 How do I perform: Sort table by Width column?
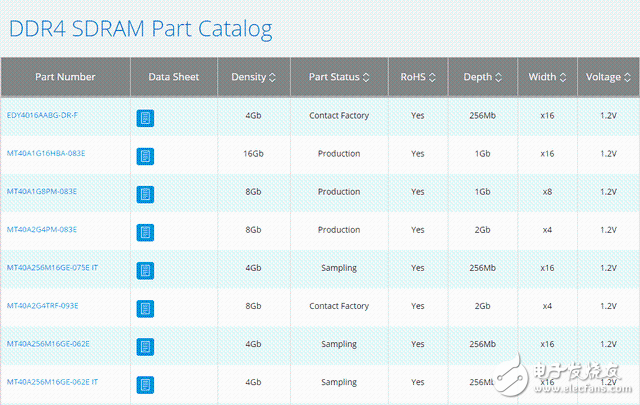coord(548,77)
